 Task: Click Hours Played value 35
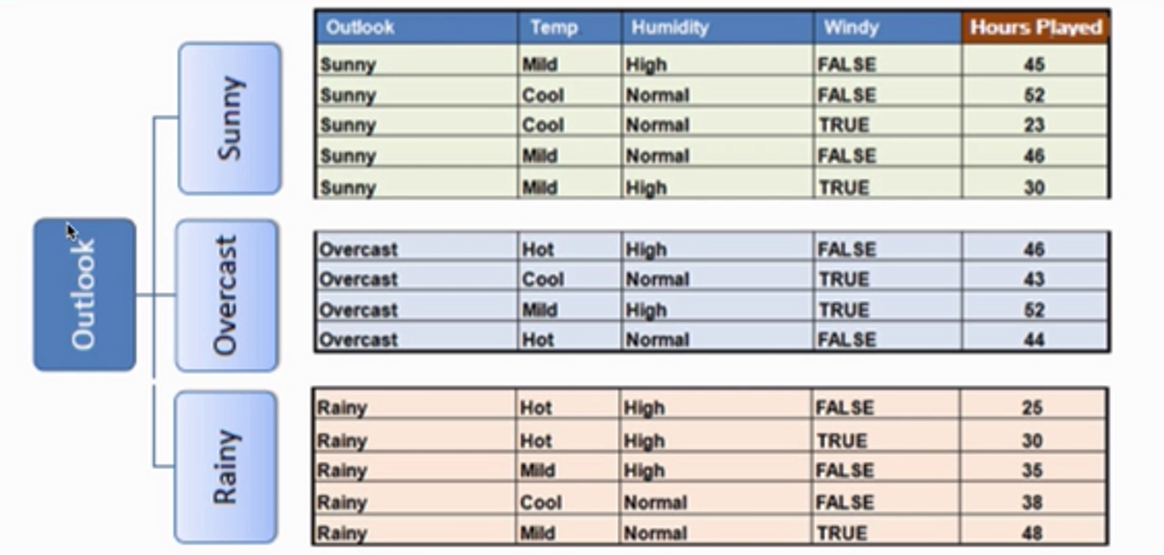(1032, 471)
